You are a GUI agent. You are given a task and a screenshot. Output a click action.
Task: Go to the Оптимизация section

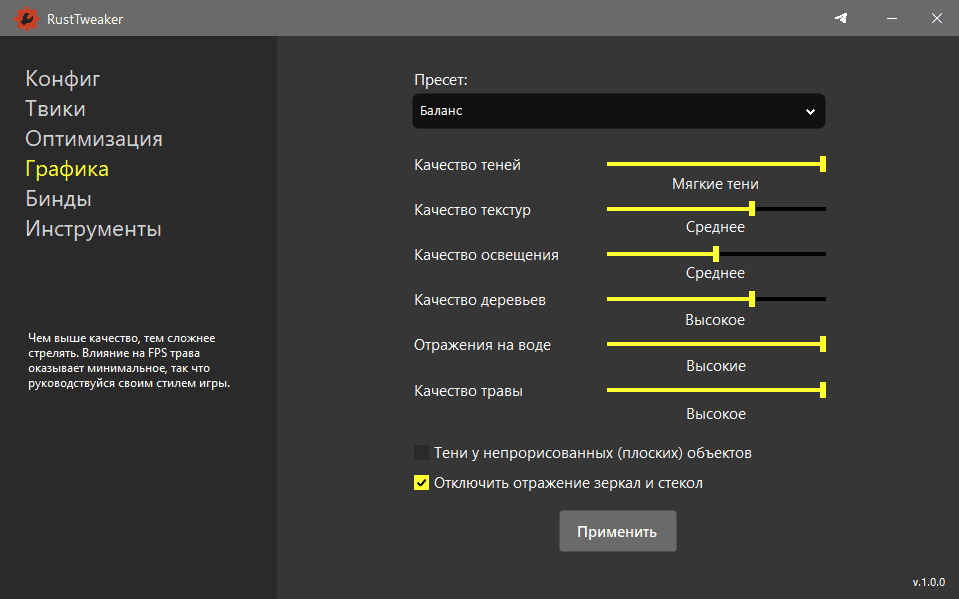(94, 139)
